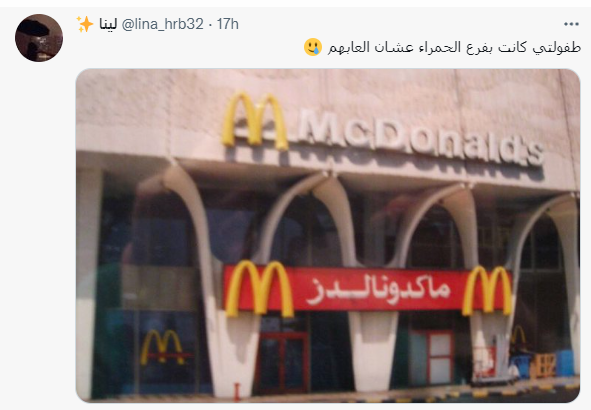Click the word الحمراء in tweet text
Screen dimensions: 591x410
pos(439,48)
